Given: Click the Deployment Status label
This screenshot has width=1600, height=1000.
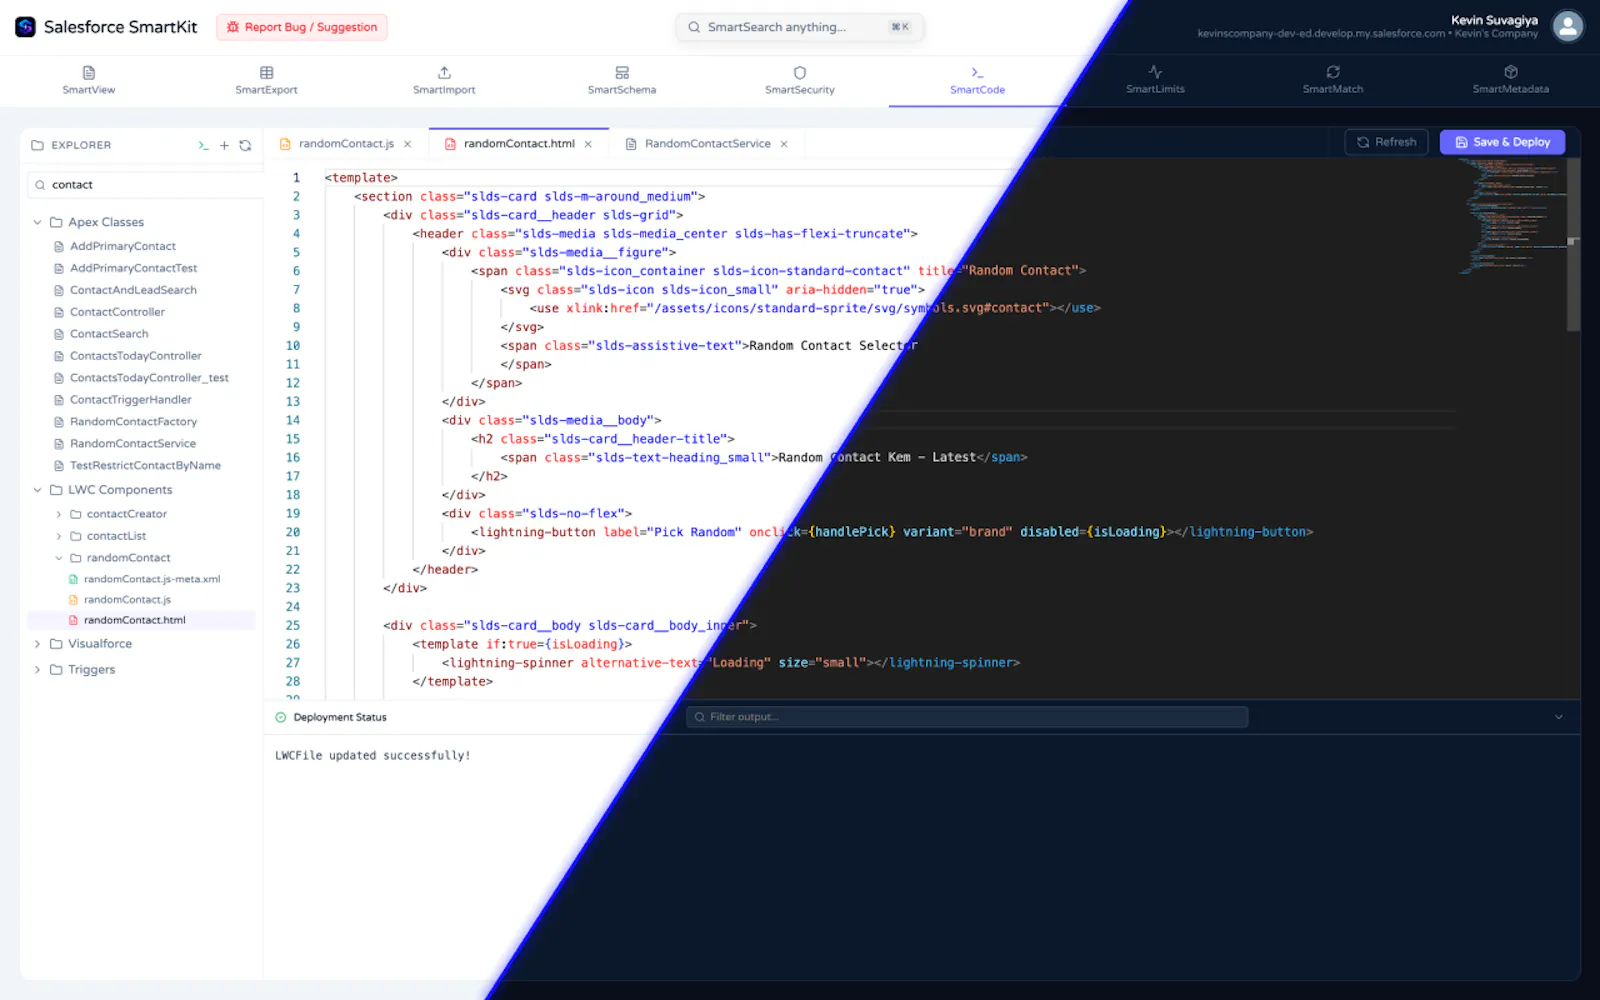Looking at the screenshot, I should pyautogui.click(x=340, y=717).
